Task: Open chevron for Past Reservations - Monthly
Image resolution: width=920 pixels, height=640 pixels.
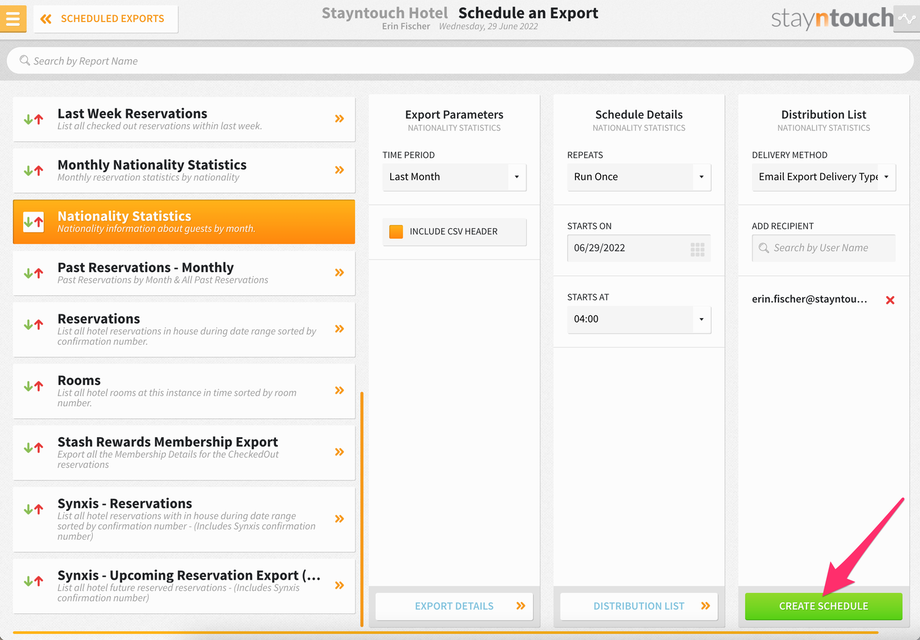Action: click(x=339, y=272)
